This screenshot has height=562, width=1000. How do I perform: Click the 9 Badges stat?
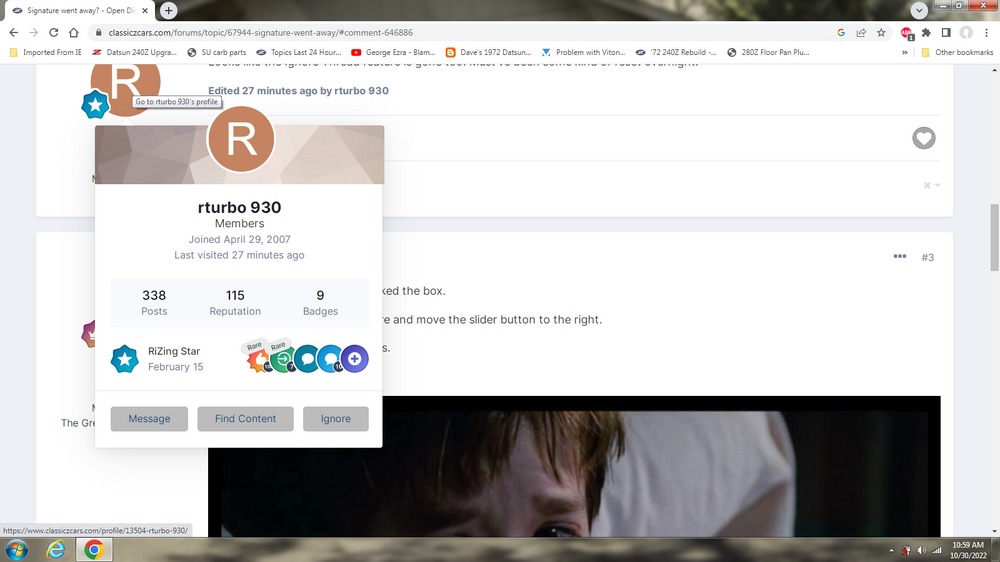click(x=320, y=302)
